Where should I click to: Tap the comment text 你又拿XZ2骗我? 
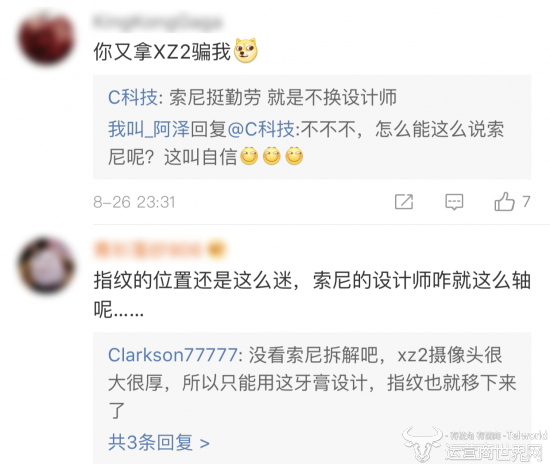[162, 52]
